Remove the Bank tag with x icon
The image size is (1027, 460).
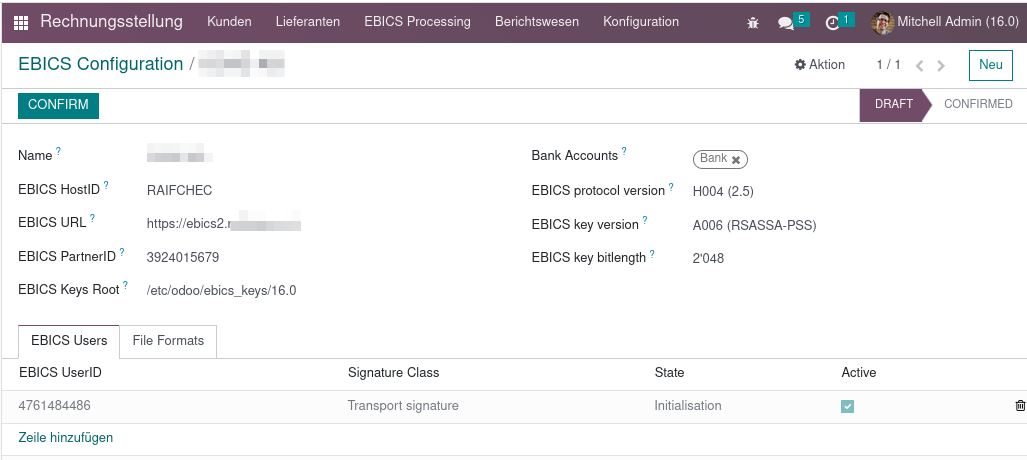(x=736, y=159)
